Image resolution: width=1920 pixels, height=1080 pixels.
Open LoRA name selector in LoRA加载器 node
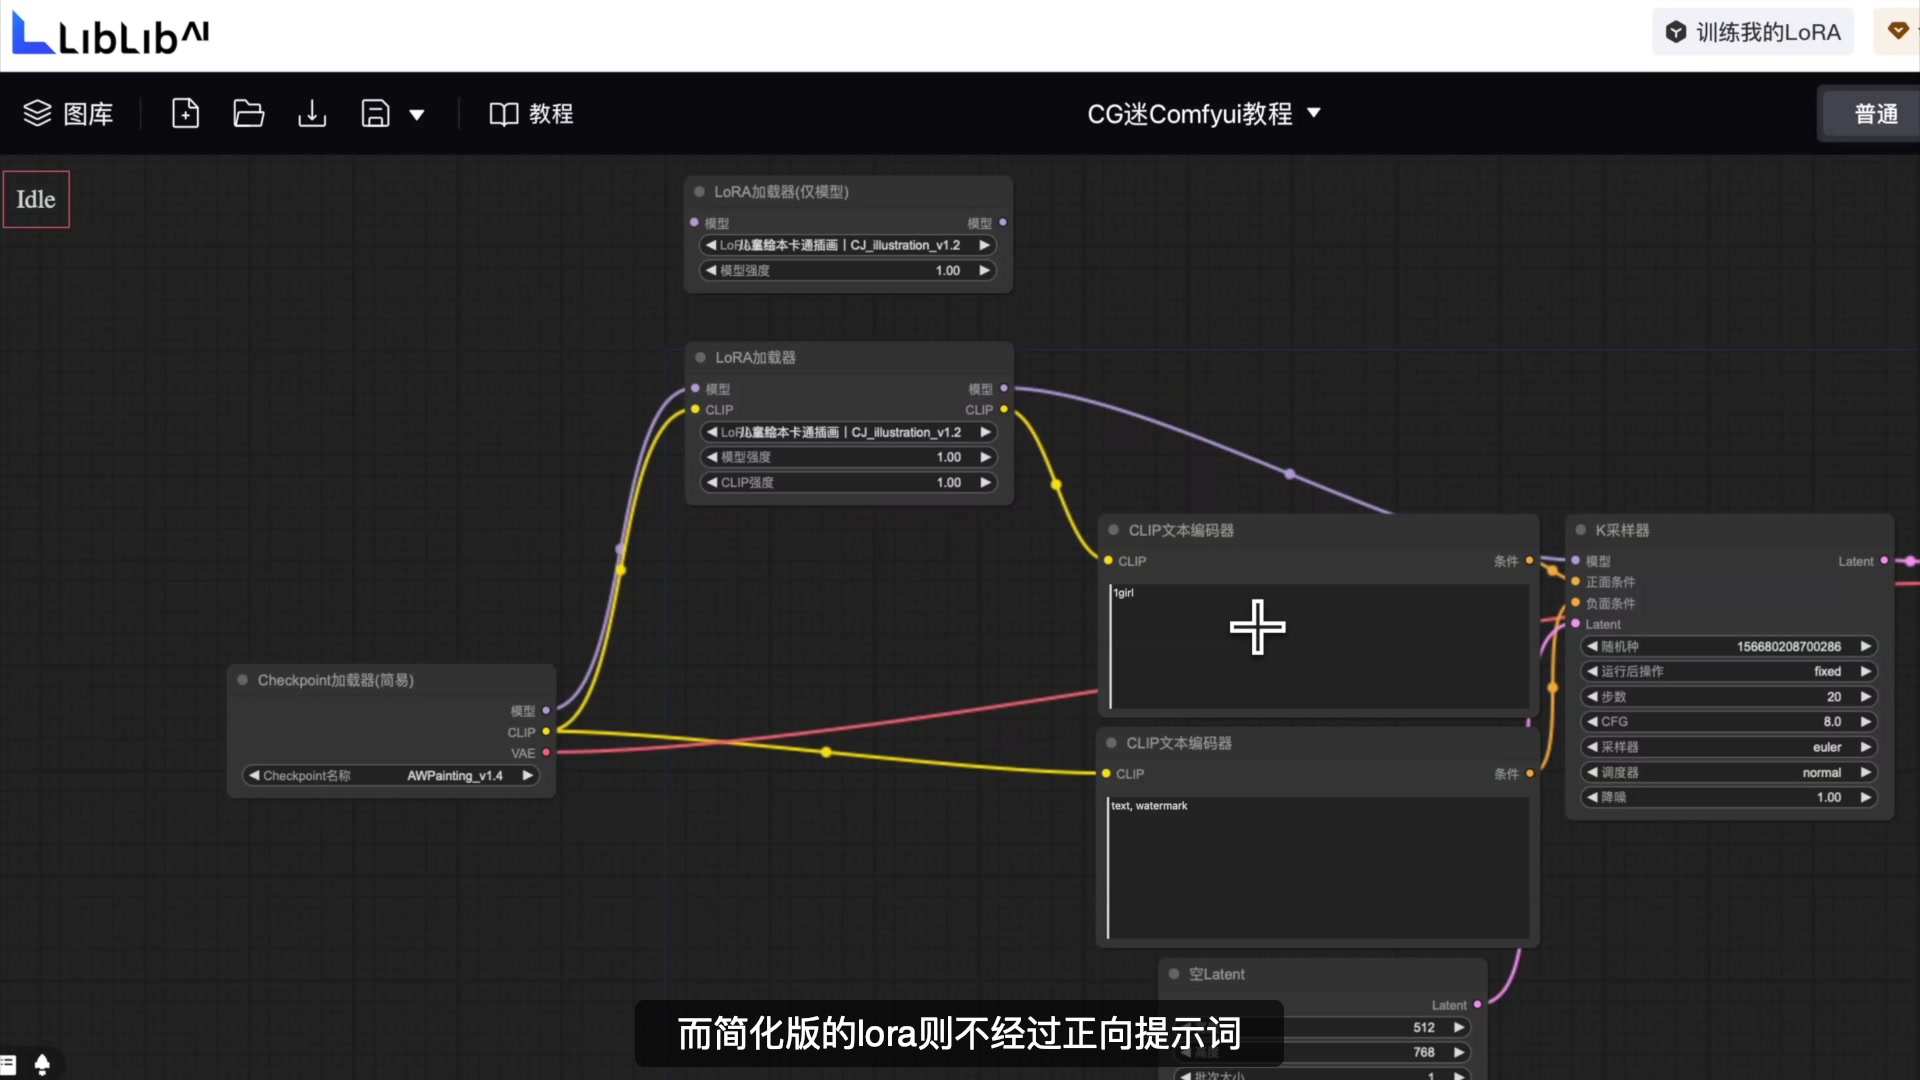point(848,432)
